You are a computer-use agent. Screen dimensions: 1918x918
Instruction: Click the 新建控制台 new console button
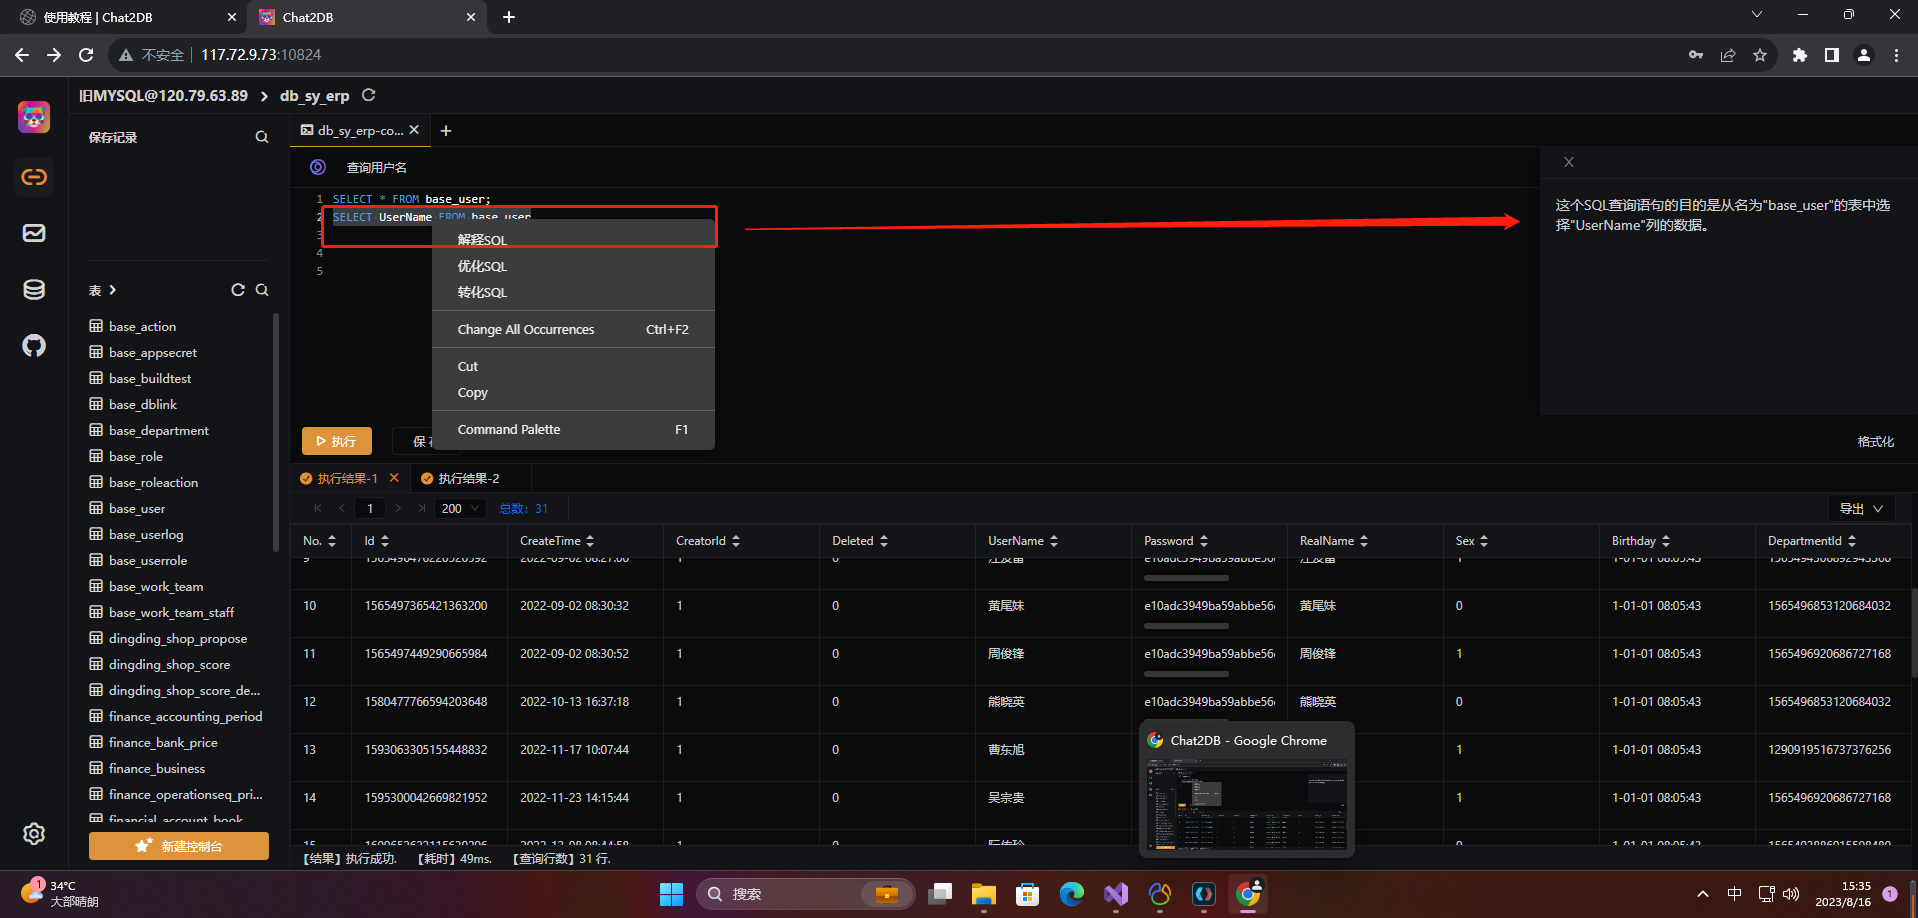coord(179,846)
